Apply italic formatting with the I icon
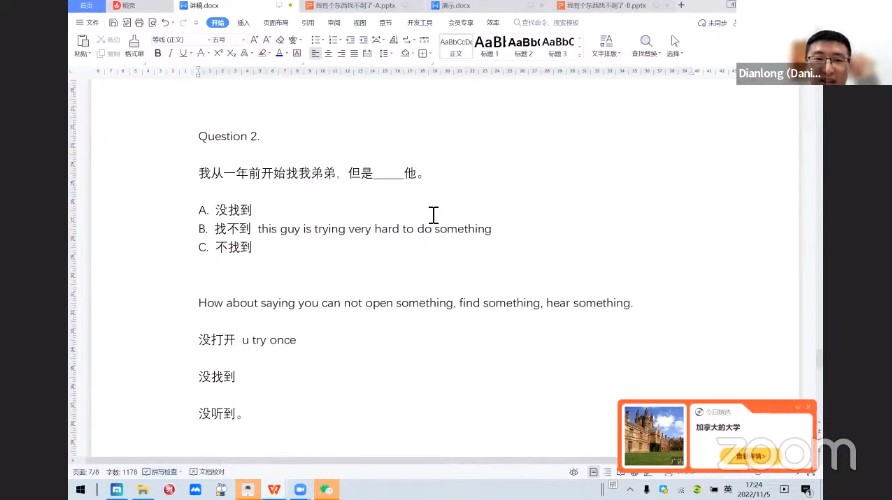 [x=170, y=53]
